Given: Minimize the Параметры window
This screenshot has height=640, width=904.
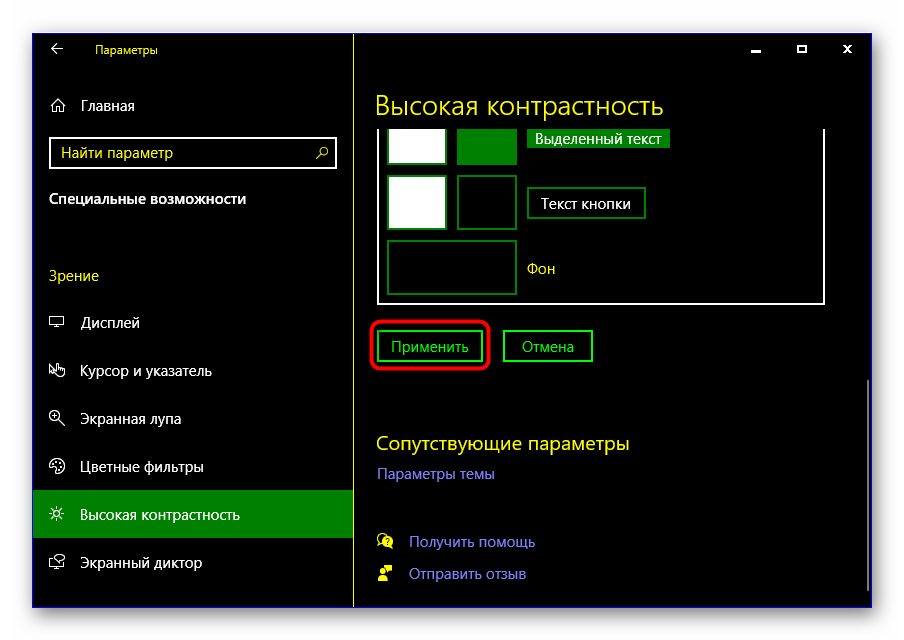Looking at the screenshot, I should pos(756,50).
